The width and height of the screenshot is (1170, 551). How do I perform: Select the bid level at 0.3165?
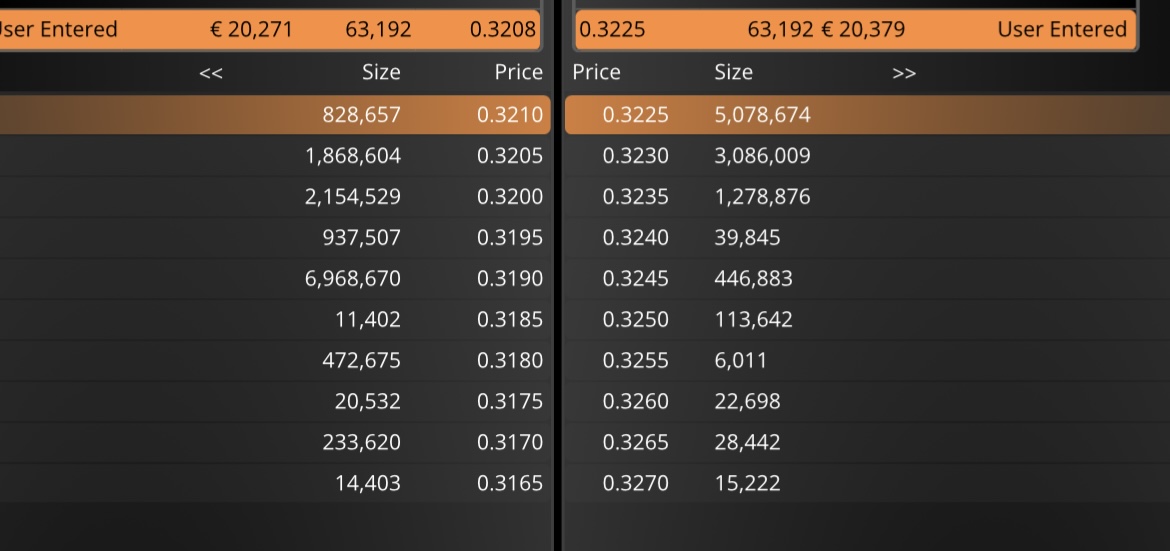coord(275,483)
